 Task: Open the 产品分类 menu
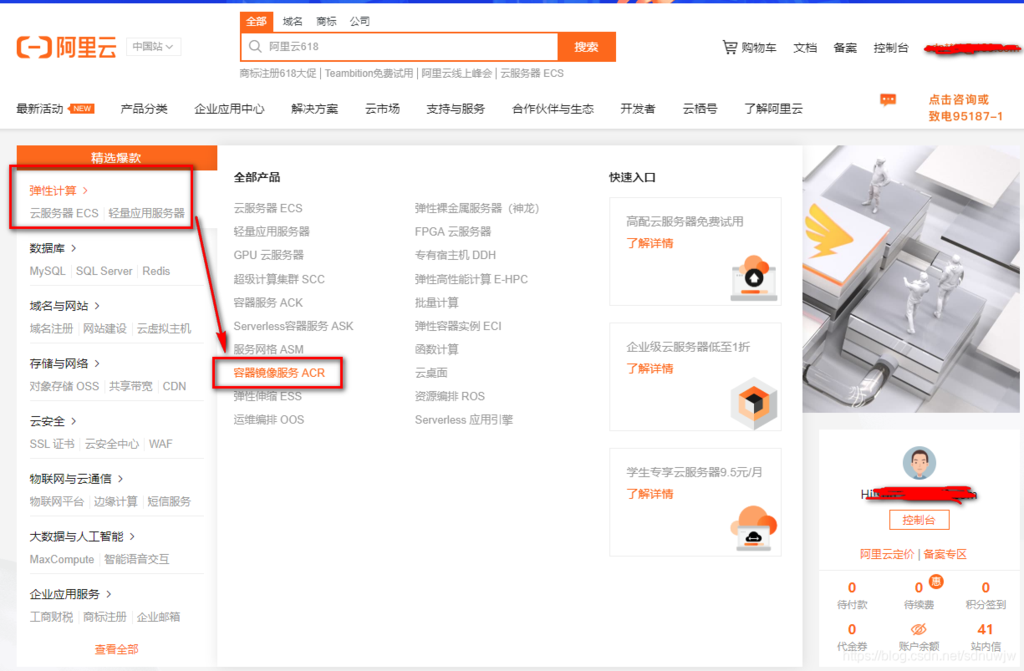(x=144, y=108)
